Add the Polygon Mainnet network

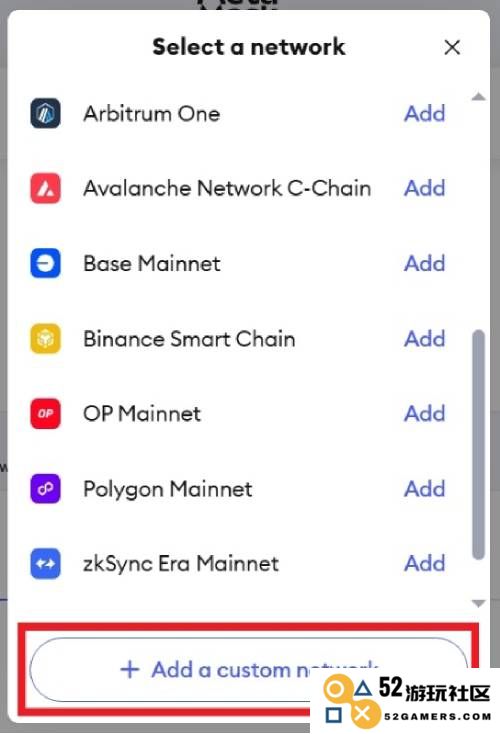click(425, 489)
